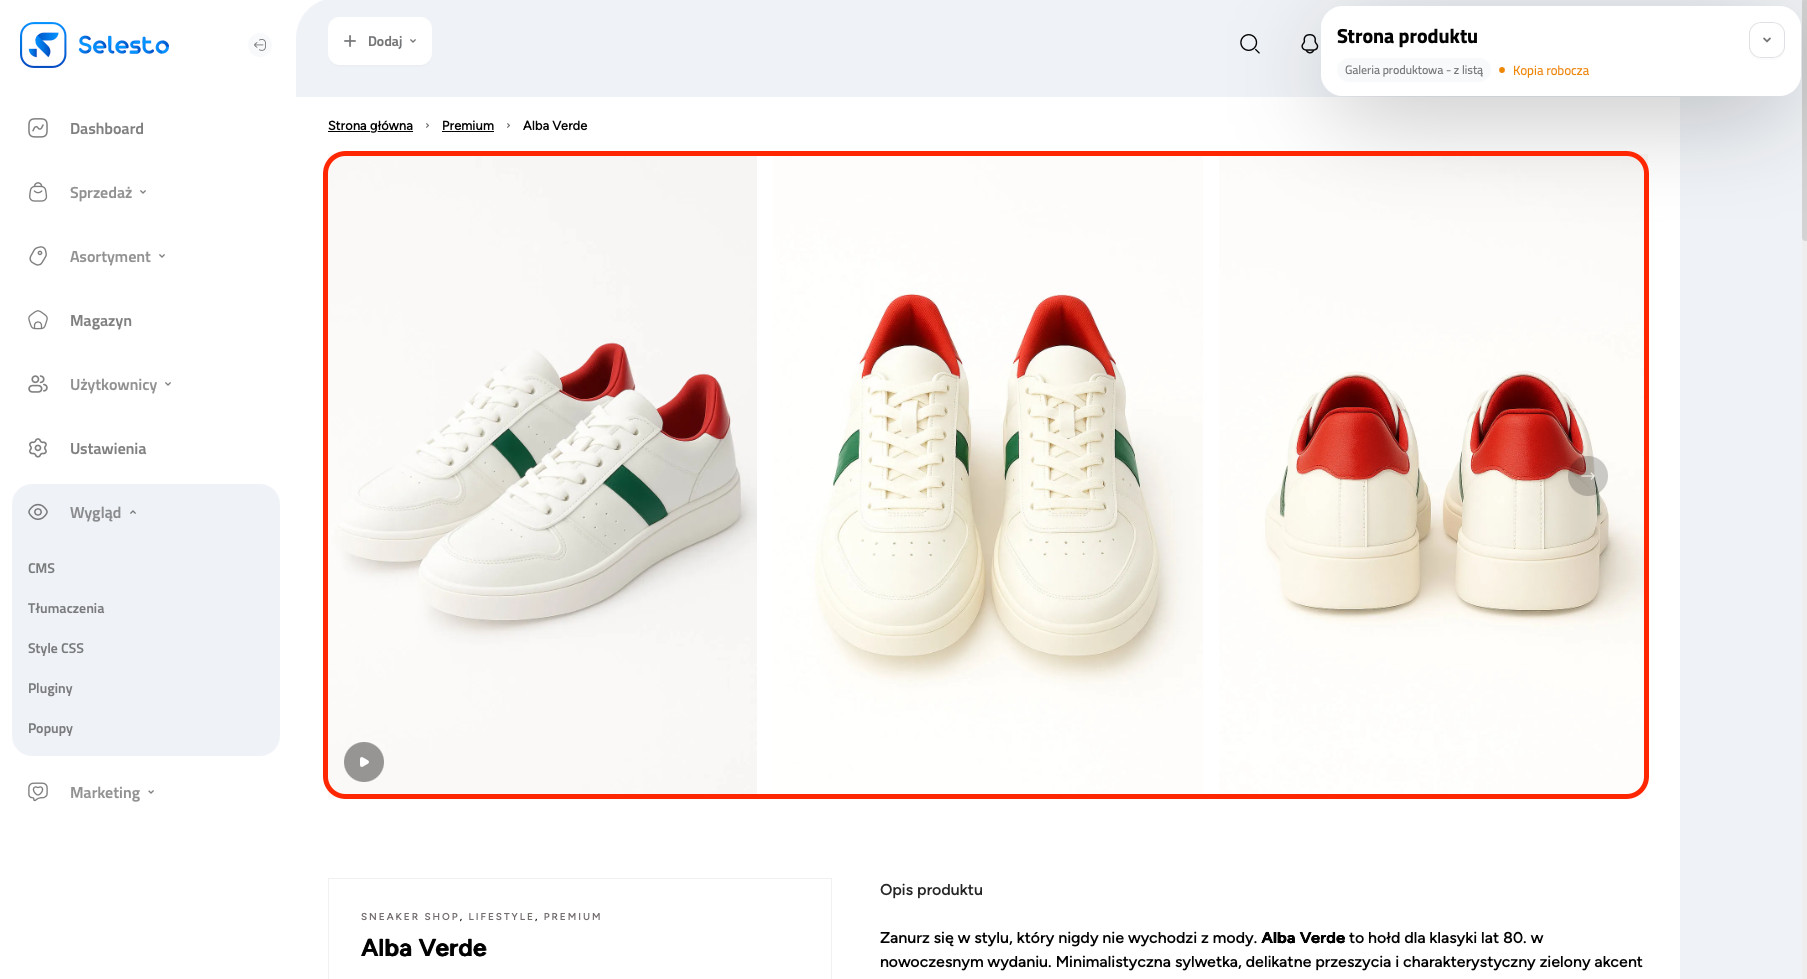Open the CMS submenu item
The width and height of the screenshot is (1807, 979).
[42, 568]
